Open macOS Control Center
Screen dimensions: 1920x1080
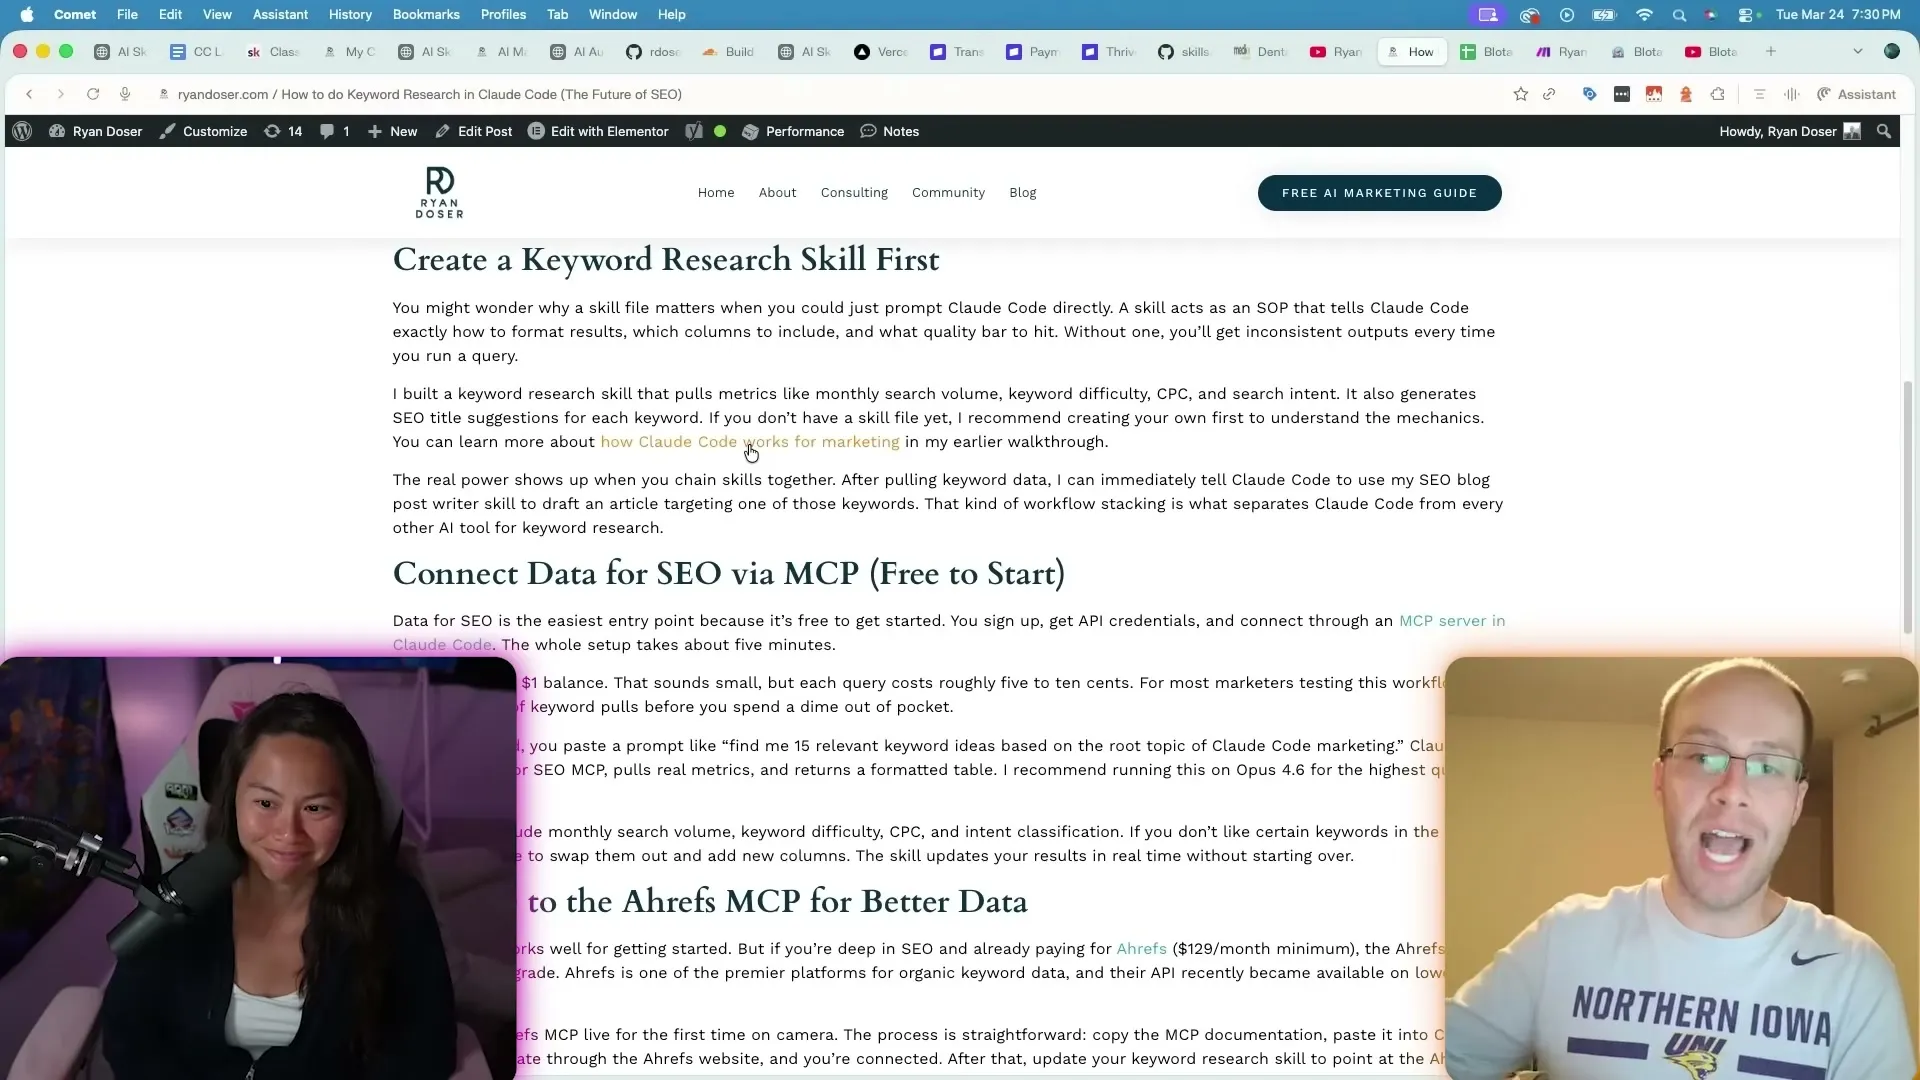click(x=1746, y=14)
